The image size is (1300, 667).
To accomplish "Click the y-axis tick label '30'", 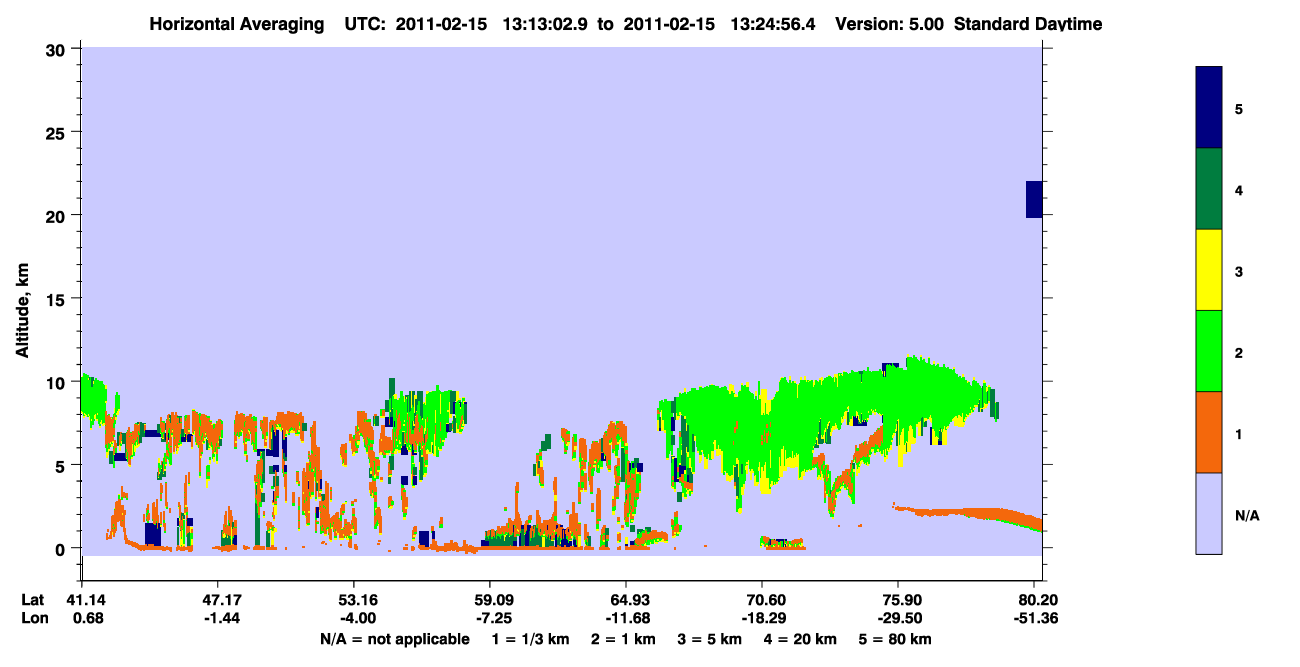I will pos(57,49).
